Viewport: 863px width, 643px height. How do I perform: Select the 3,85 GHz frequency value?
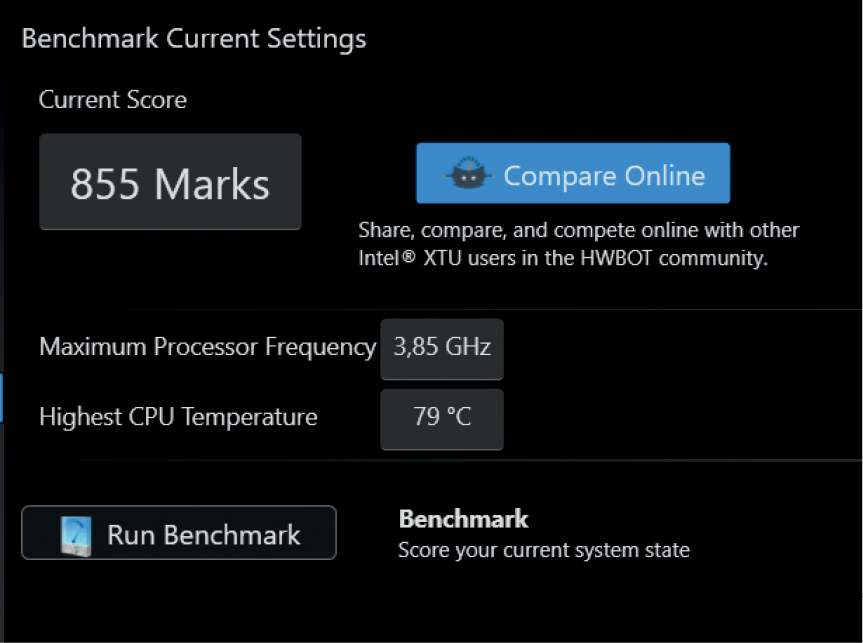(442, 349)
